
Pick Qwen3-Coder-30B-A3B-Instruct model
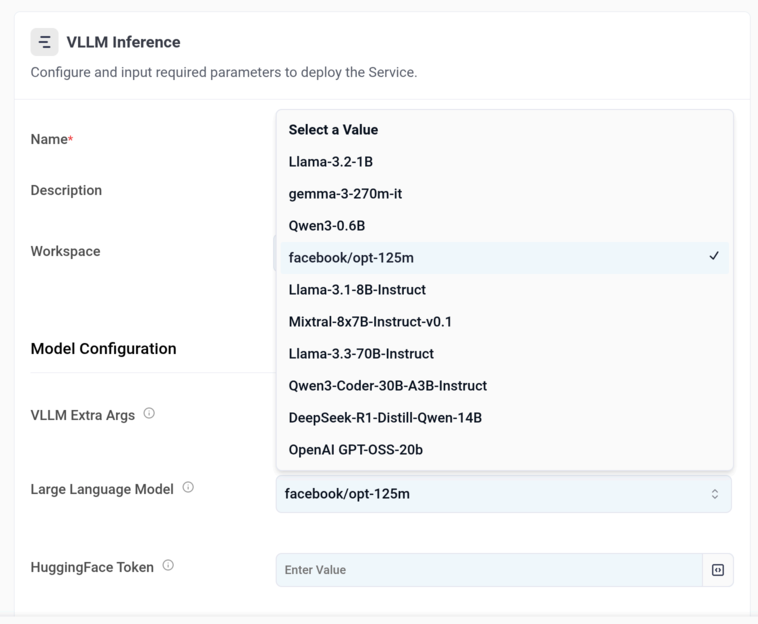[x=505, y=385]
